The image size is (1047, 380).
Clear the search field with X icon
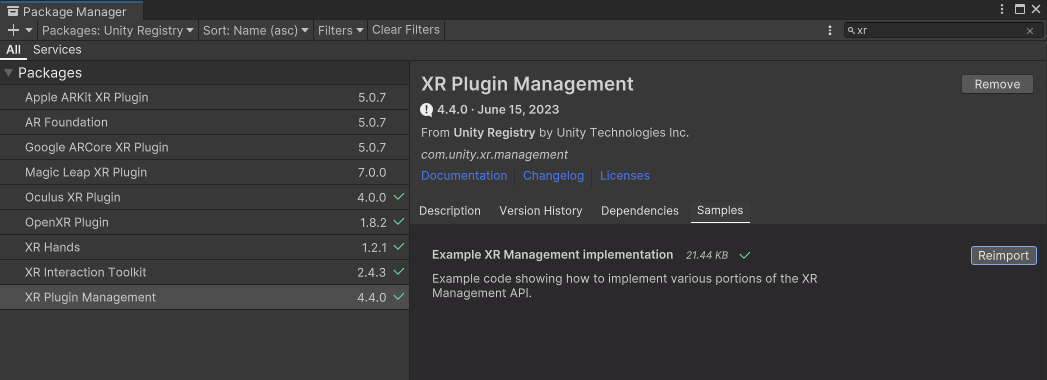(1030, 31)
